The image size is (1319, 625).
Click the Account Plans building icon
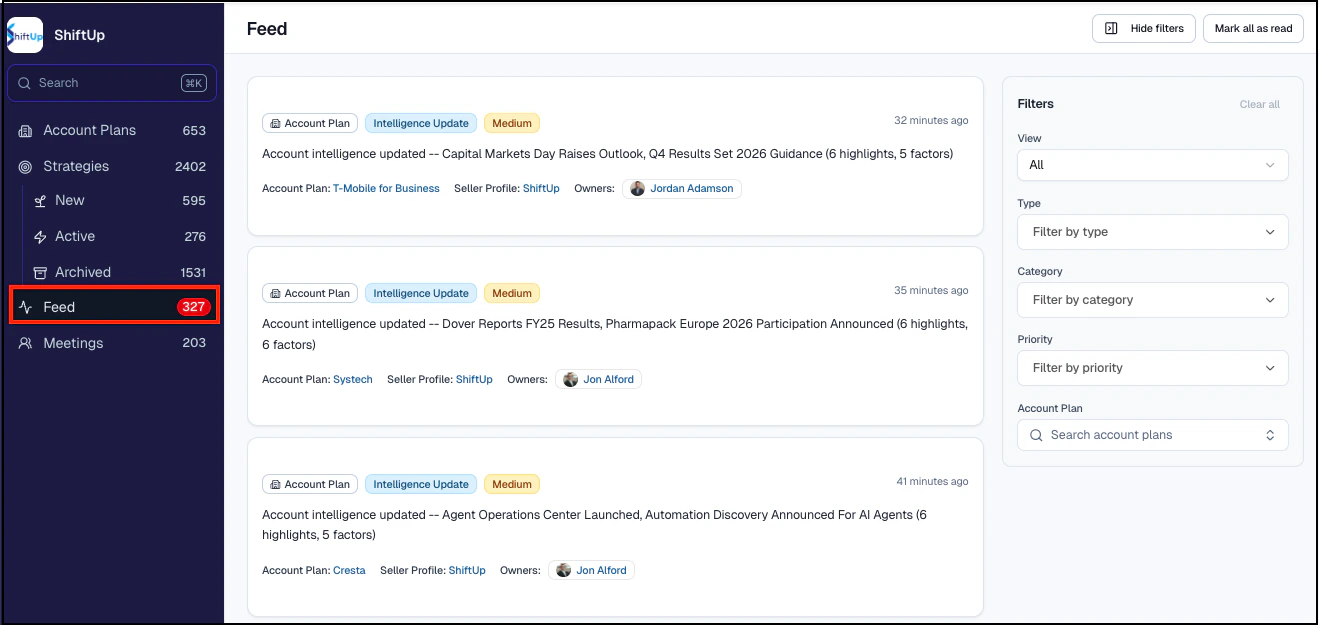point(25,131)
